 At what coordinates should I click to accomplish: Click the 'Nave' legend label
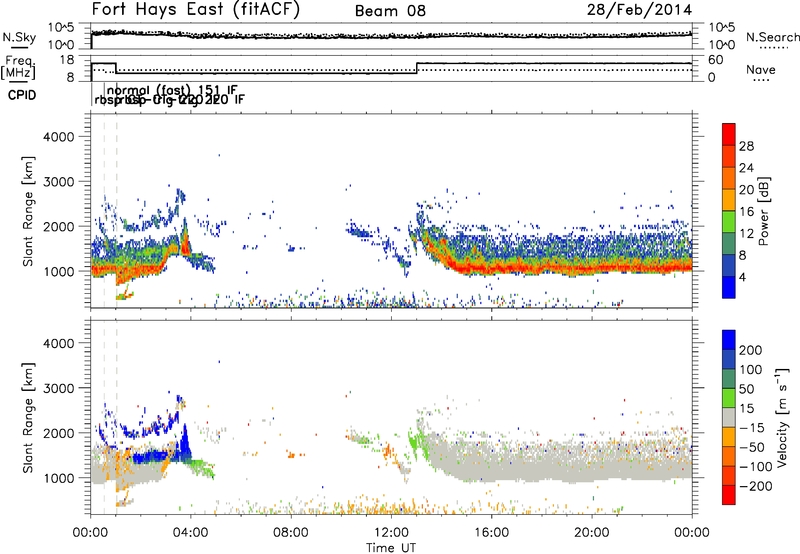(x=761, y=69)
